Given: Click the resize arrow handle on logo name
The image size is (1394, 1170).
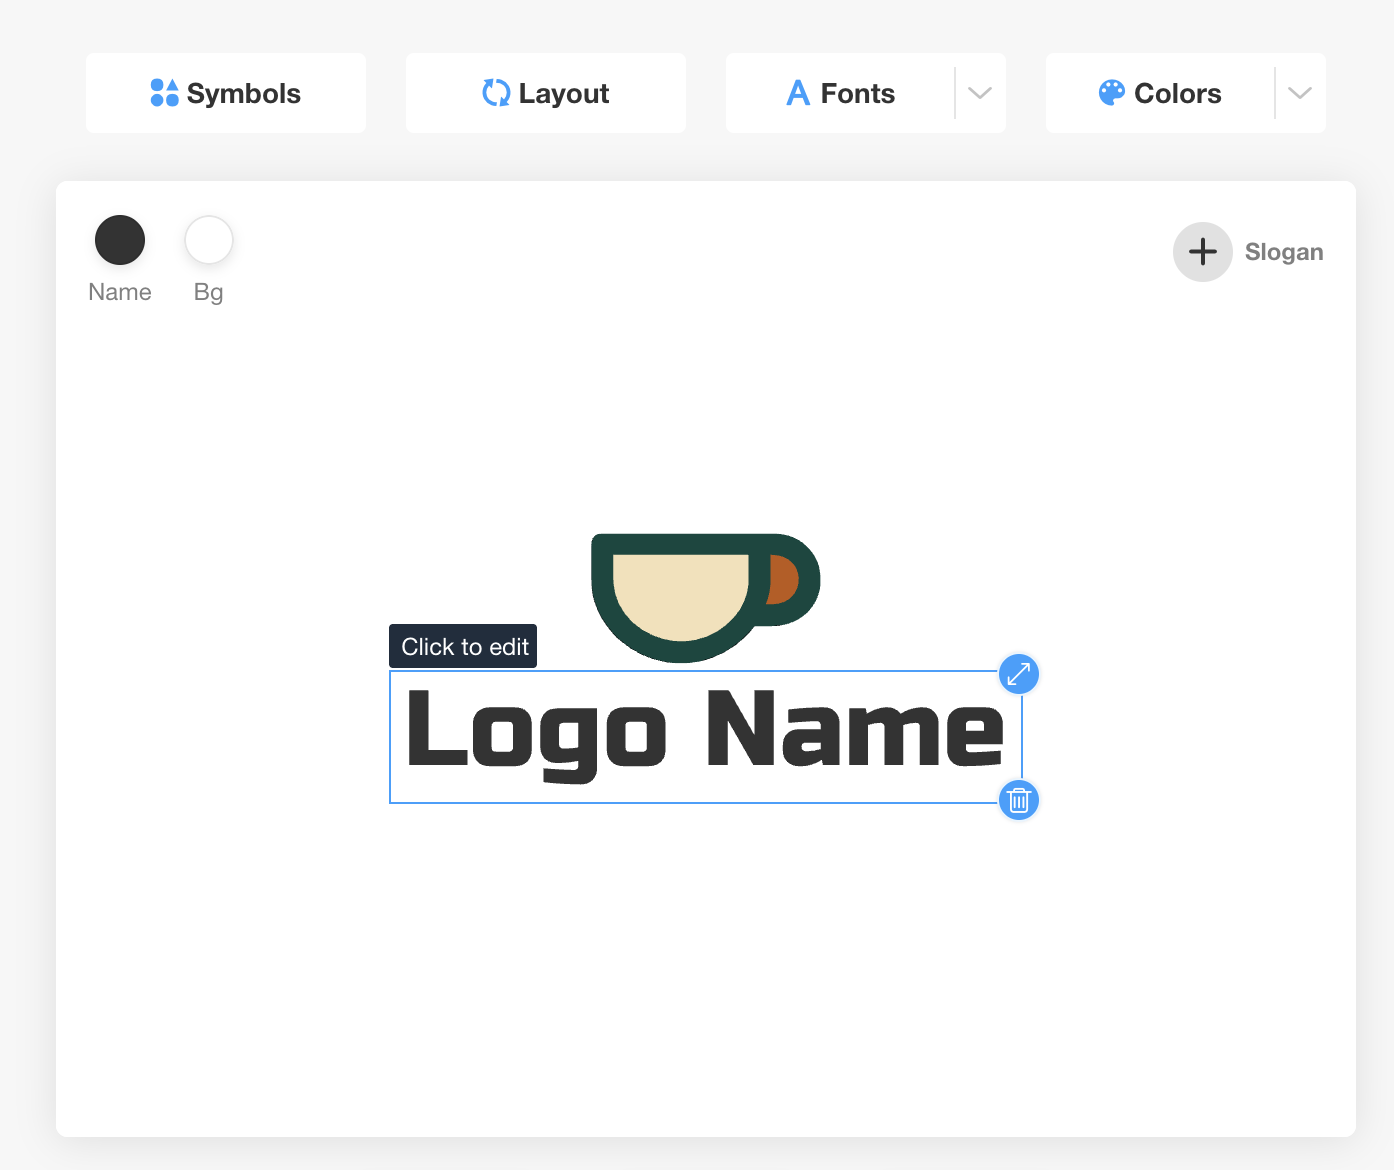Looking at the screenshot, I should tap(1019, 674).
